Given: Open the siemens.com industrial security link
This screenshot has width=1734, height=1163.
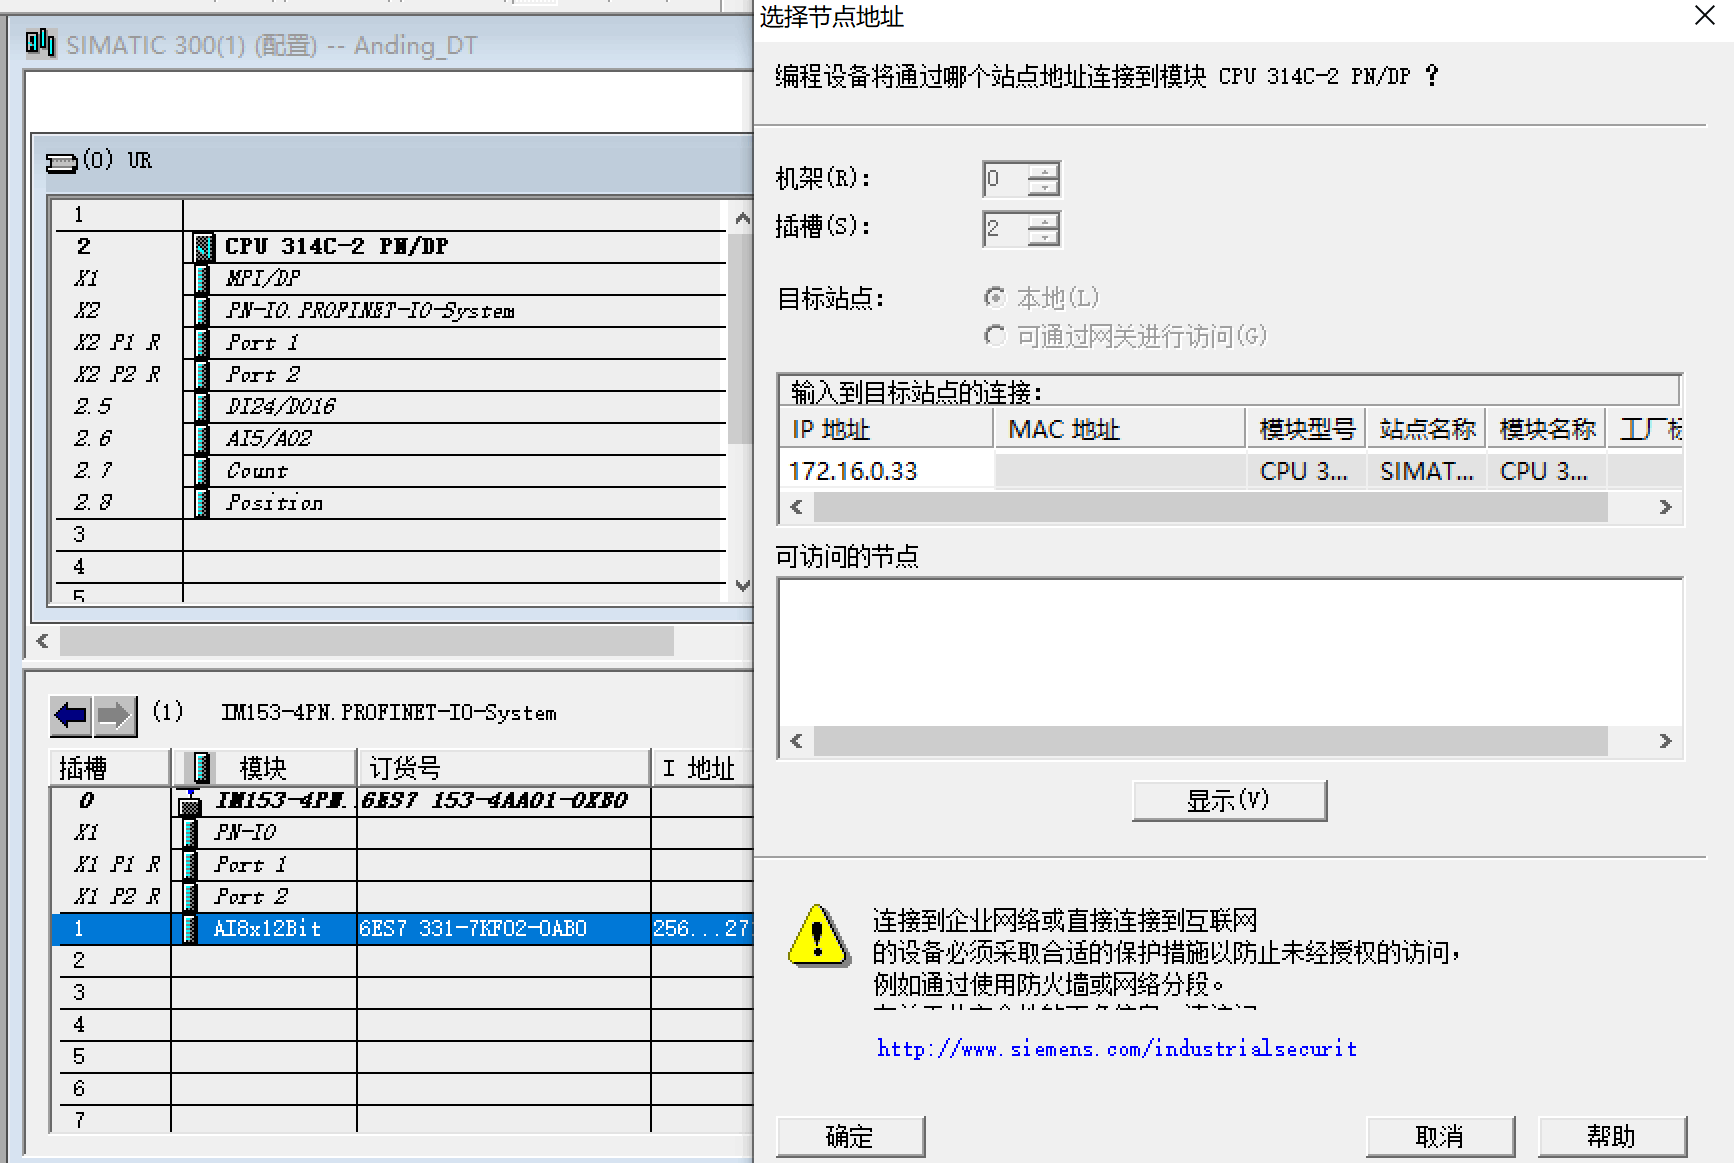Looking at the screenshot, I should tap(1117, 1048).
